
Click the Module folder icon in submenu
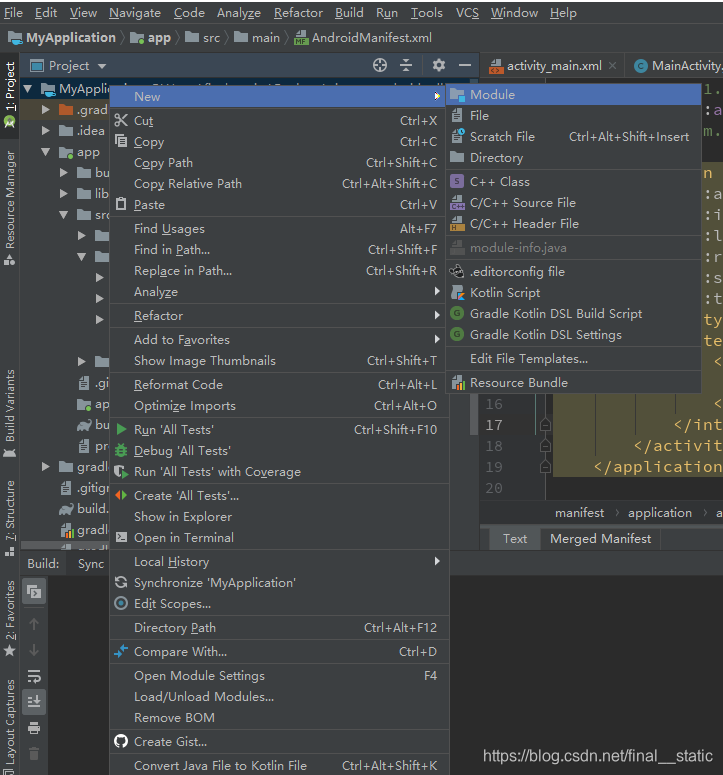click(458, 94)
